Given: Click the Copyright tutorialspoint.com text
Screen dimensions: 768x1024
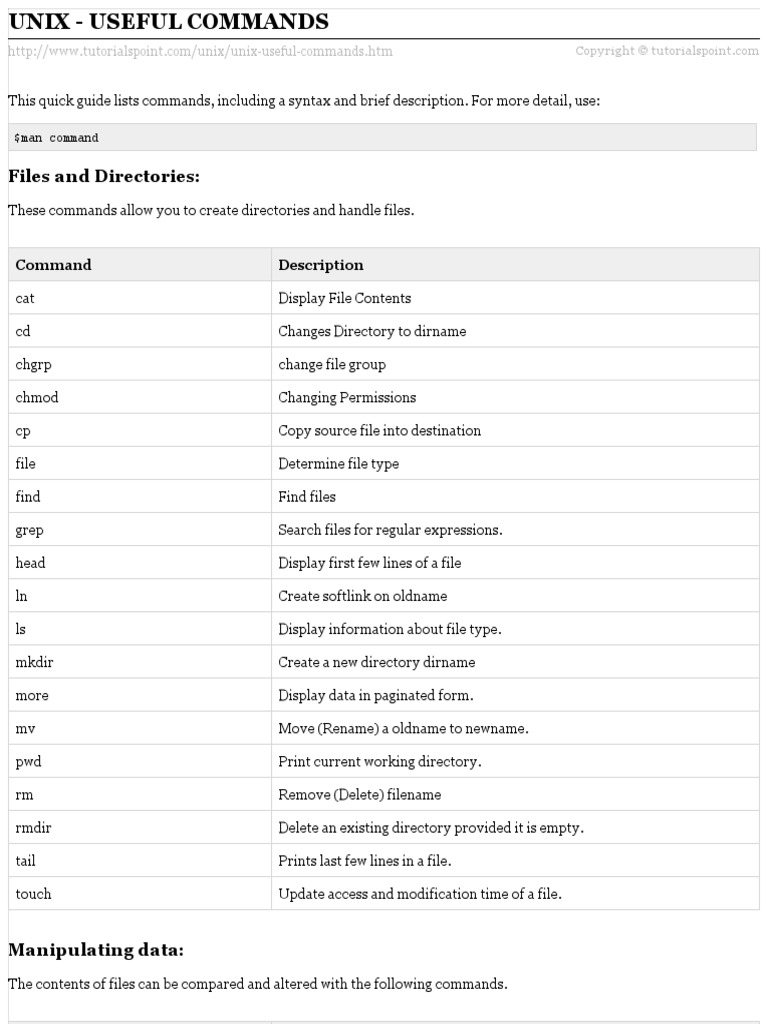Looking at the screenshot, I should pyautogui.click(x=667, y=51).
